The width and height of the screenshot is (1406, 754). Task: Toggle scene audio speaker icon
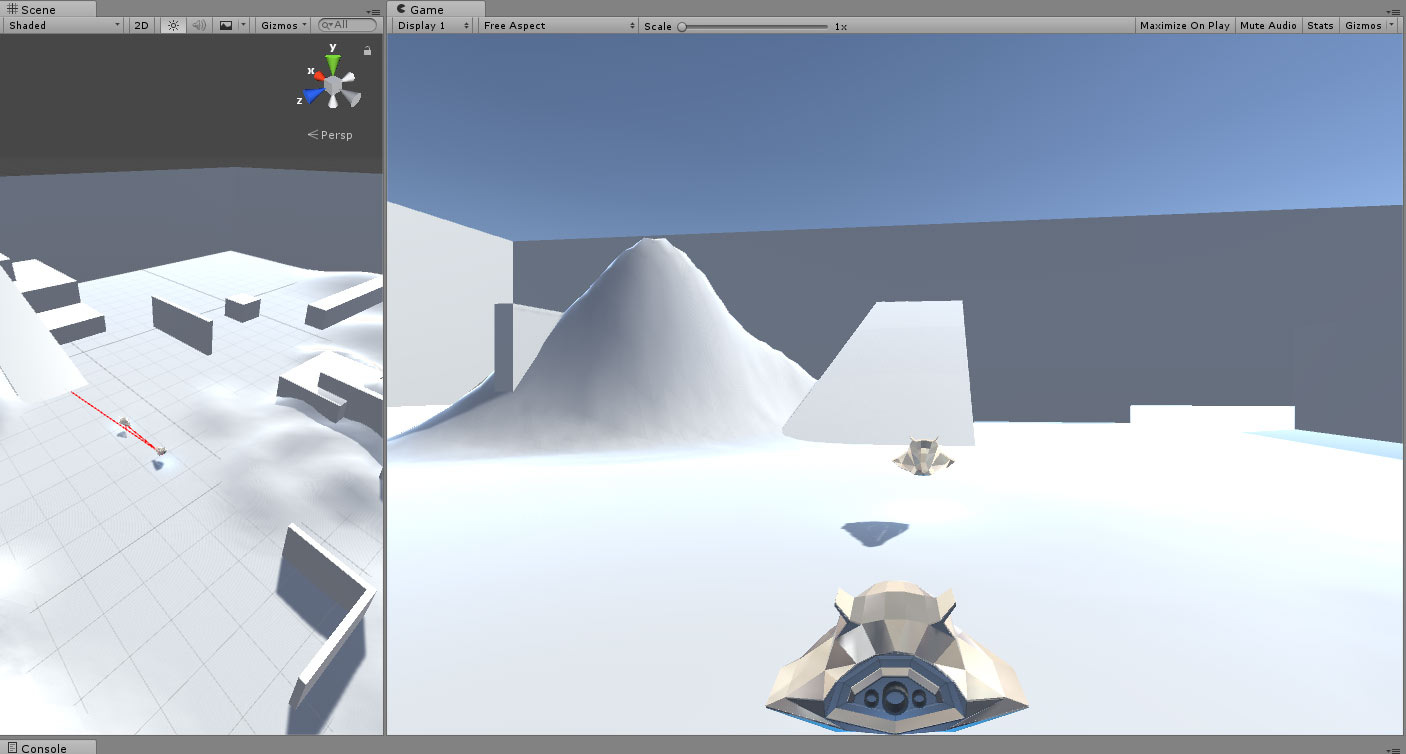pos(199,25)
